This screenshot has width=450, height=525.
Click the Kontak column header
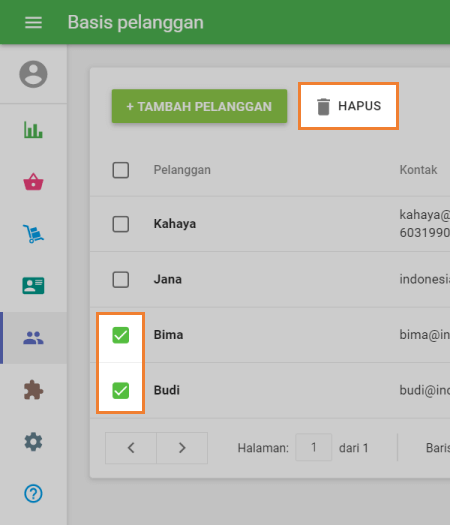[418, 170]
